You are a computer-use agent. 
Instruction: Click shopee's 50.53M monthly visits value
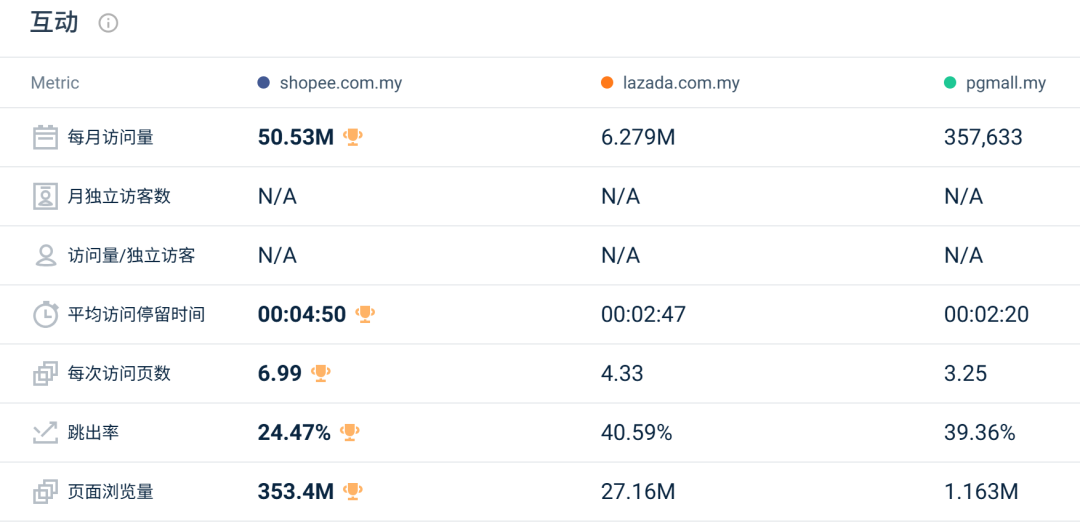click(296, 137)
